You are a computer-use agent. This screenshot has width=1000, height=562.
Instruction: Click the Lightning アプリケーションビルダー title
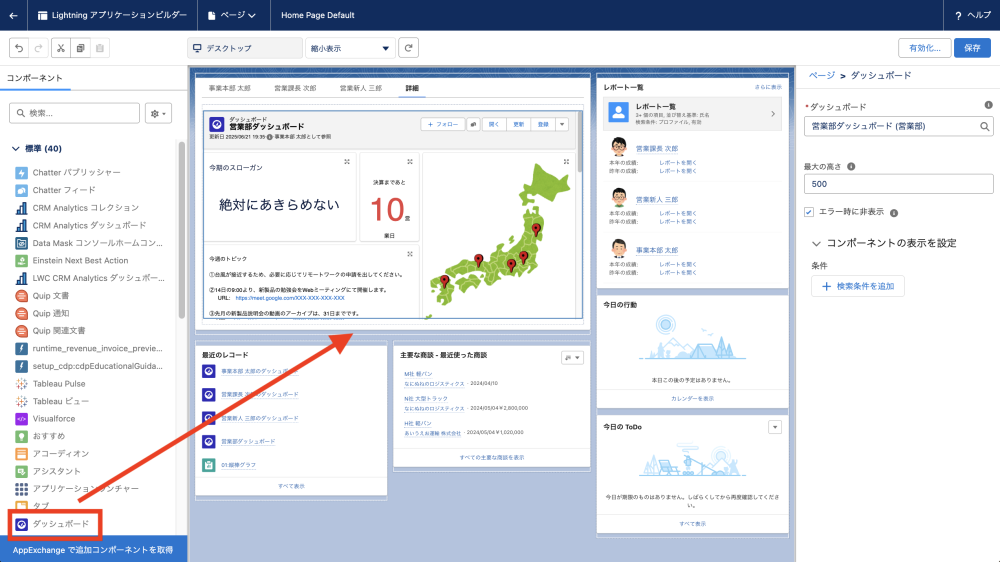click(x=119, y=15)
